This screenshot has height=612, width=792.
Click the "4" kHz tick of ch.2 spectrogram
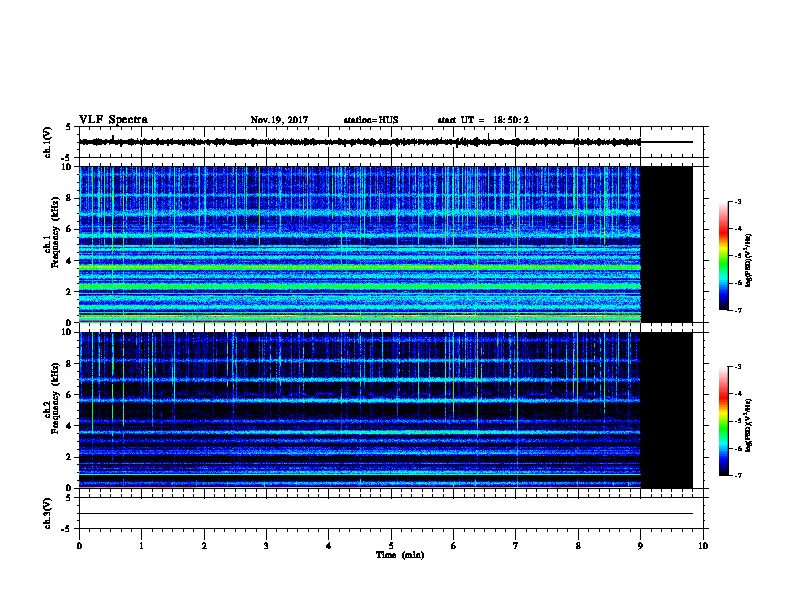pos(69,426)
